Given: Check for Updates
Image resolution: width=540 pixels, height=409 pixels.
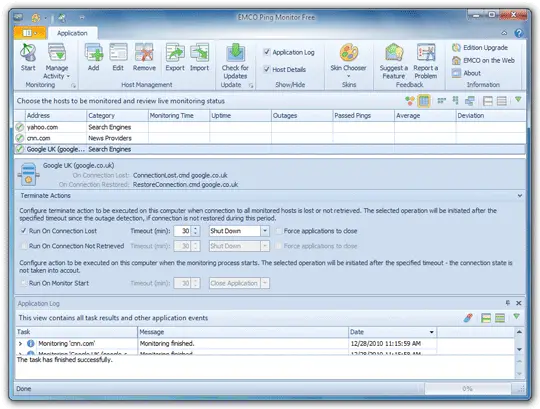Looking at the screenshot, I should click(x=235, y=61).
